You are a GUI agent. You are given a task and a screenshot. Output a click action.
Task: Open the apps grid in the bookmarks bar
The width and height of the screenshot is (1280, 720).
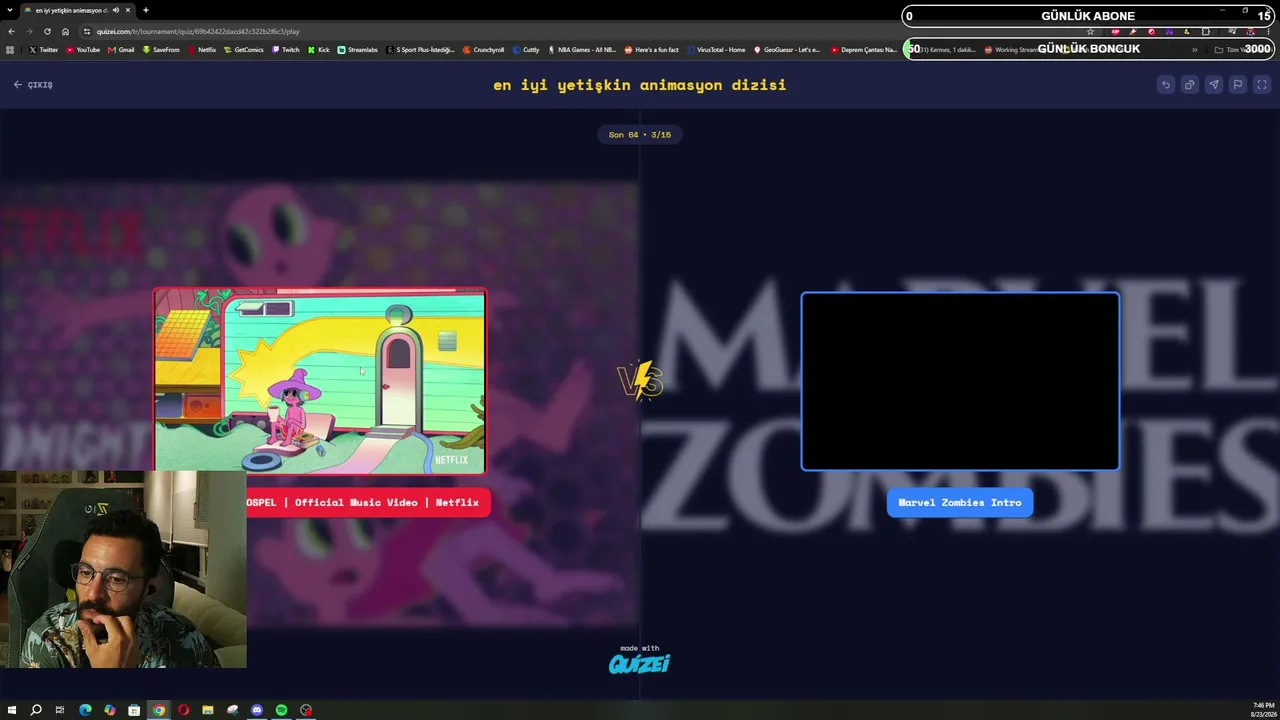10,50
